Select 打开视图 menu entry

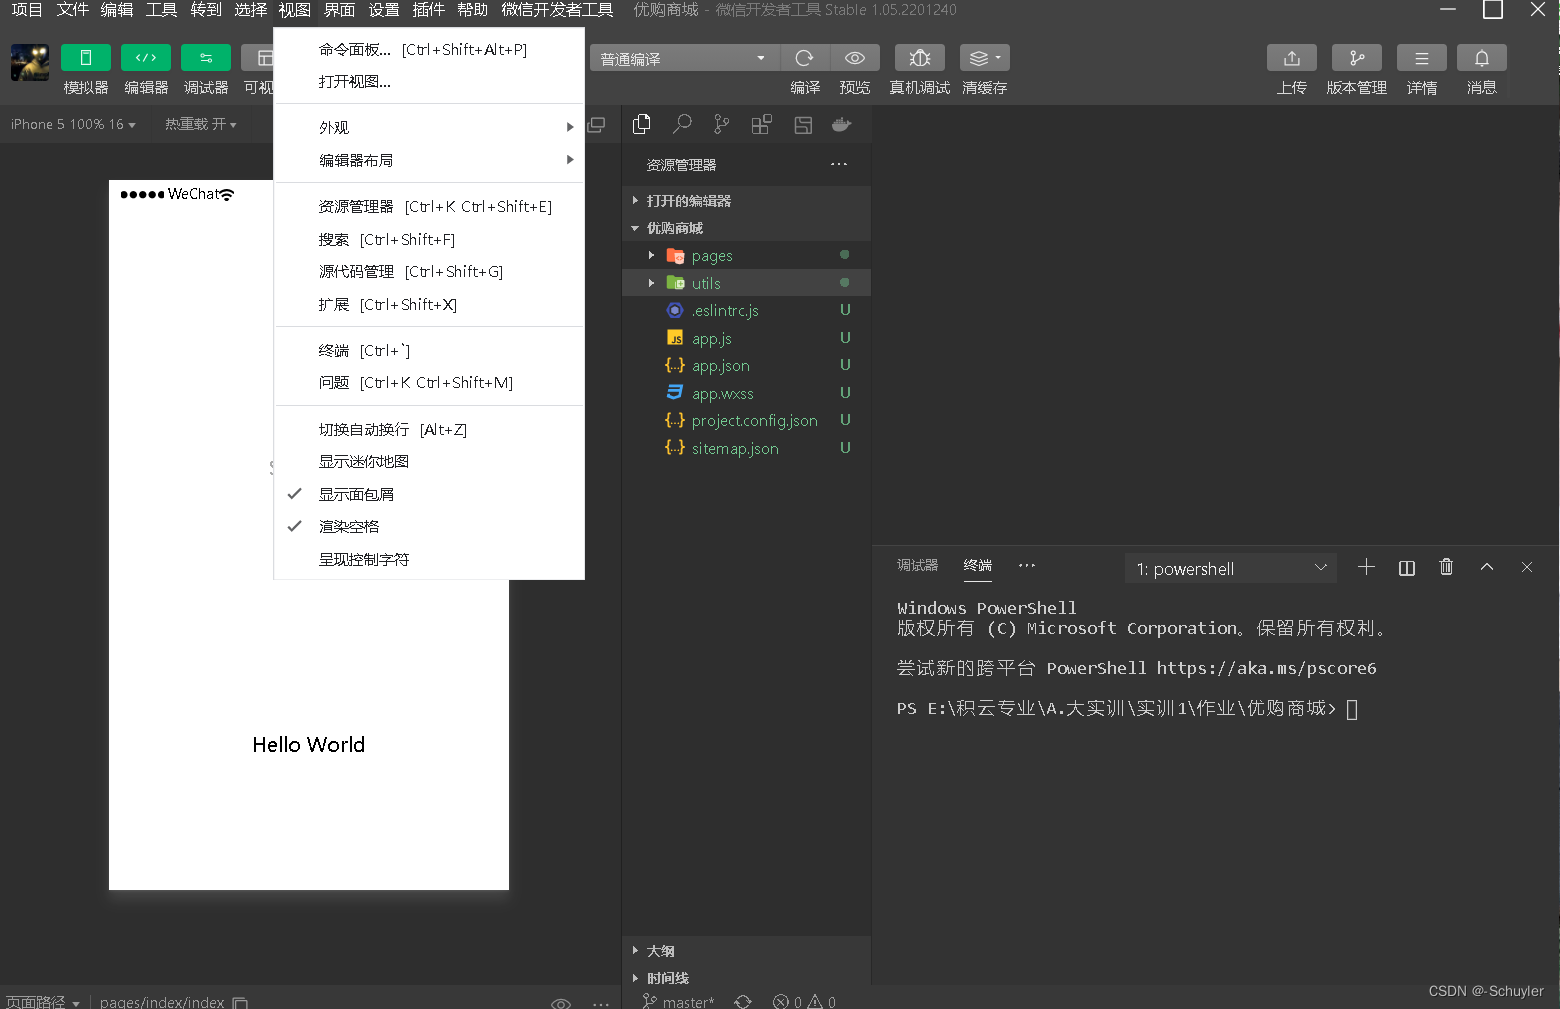429,82
